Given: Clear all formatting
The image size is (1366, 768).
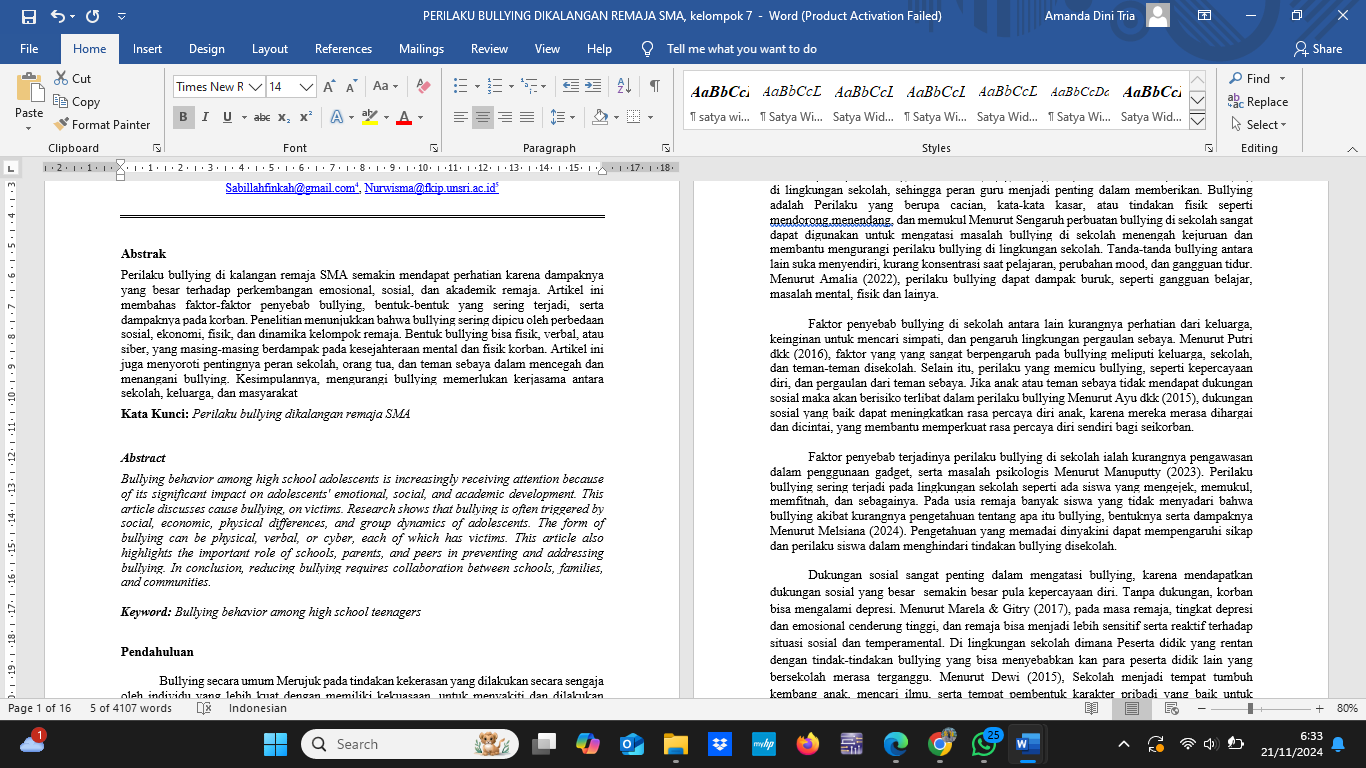Looking at the screenshot, I should click(422, 86).
